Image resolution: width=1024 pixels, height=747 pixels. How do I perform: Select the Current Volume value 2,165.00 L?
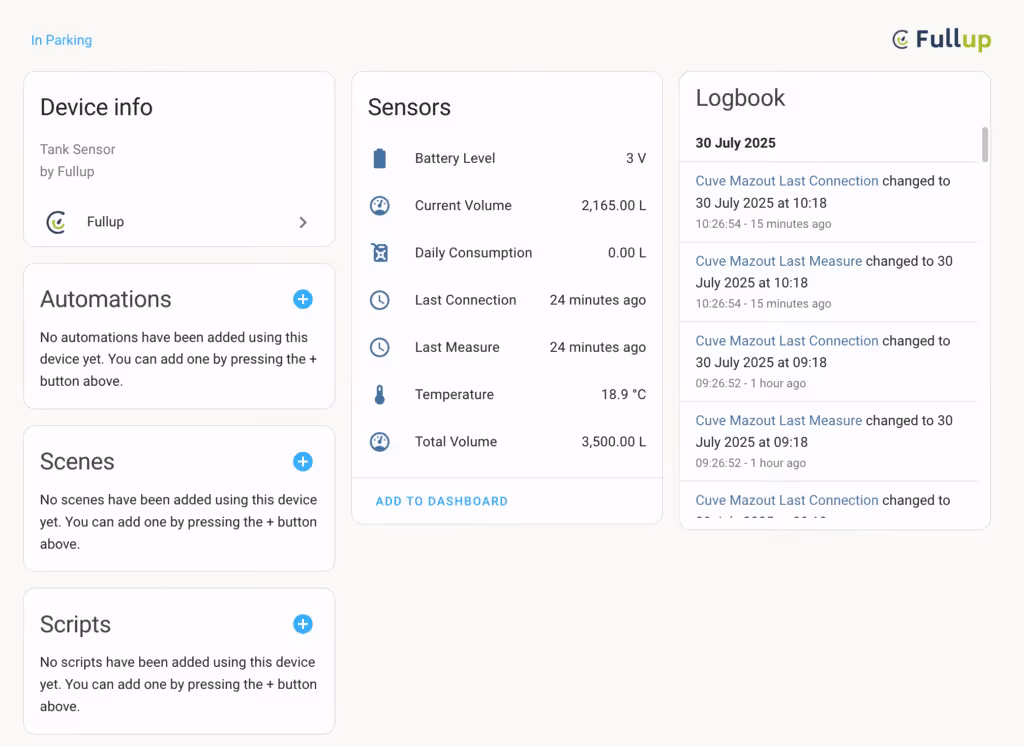[x=613, y=206]
